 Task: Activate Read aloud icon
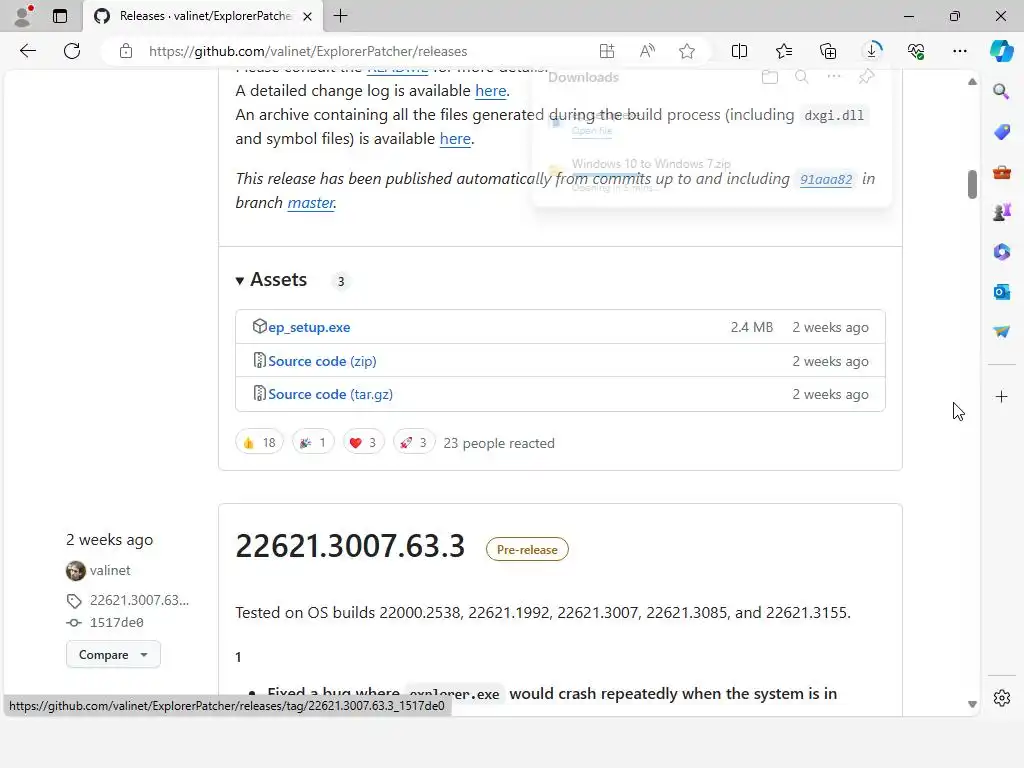647,51
